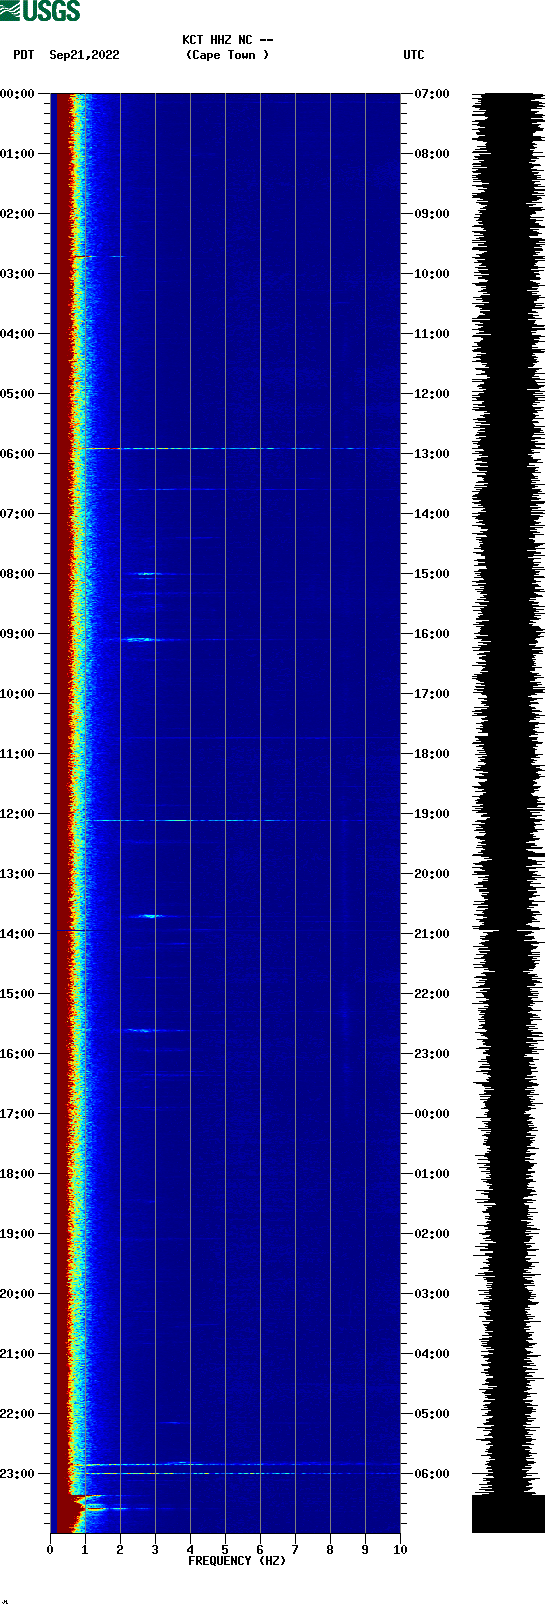This screenshot has height=1613, width=552.
Task: Click the 06:00 label on UTC axis
Action: [432, 1474]
